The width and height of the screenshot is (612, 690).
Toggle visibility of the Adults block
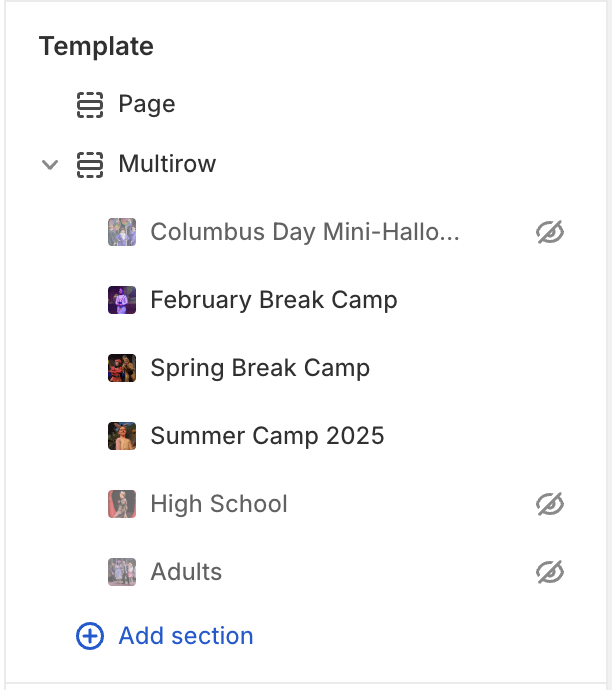click(x=549, y=572)
